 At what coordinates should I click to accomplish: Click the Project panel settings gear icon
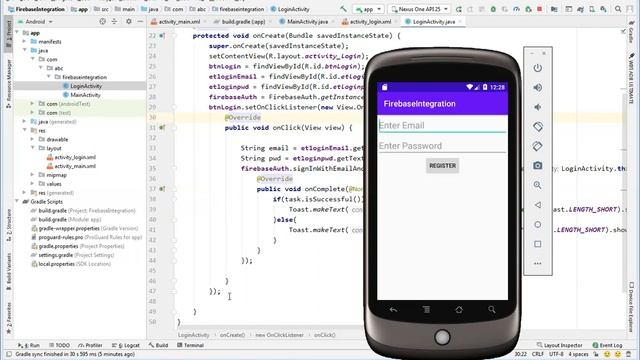coord(129,21)
